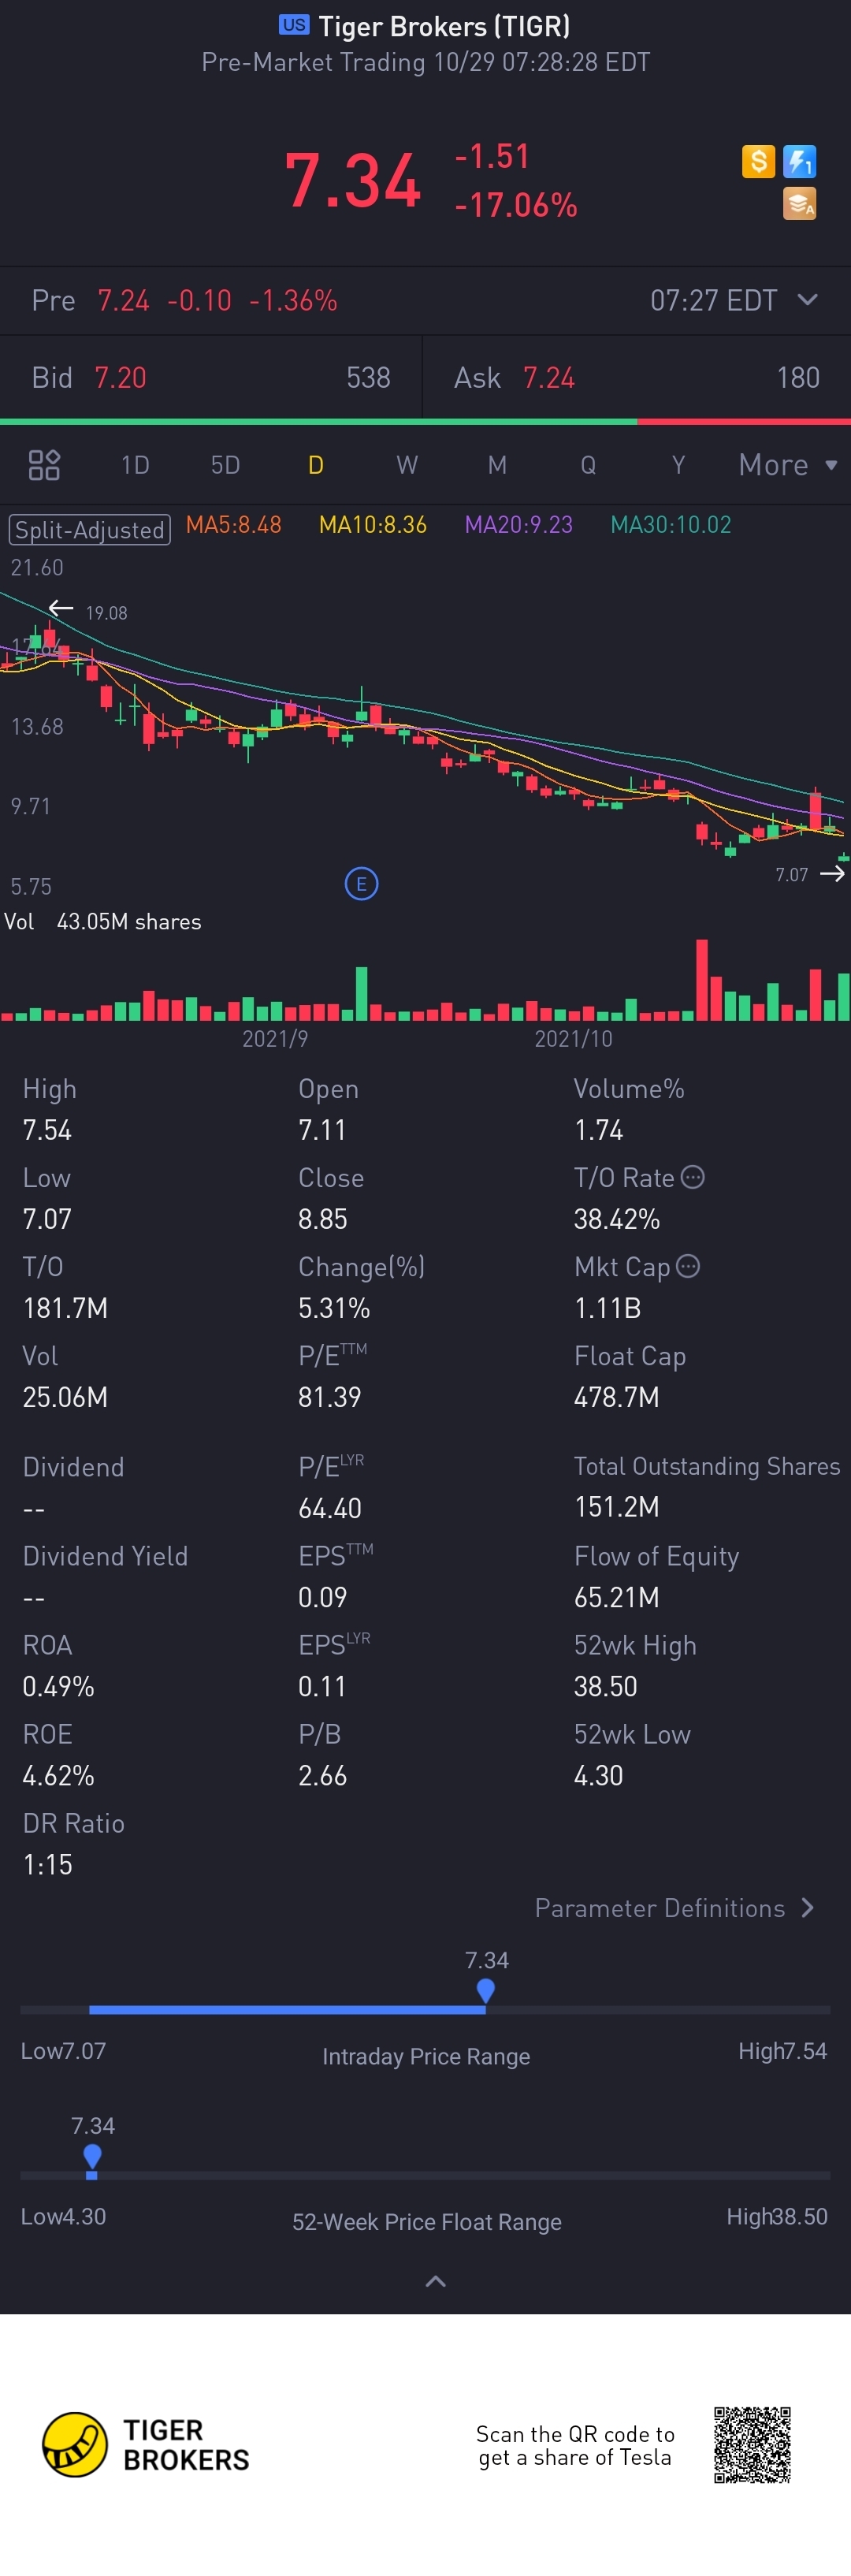
Task: Tap the blue lightning bolt badge icon
Action: (x=799, y=161)
